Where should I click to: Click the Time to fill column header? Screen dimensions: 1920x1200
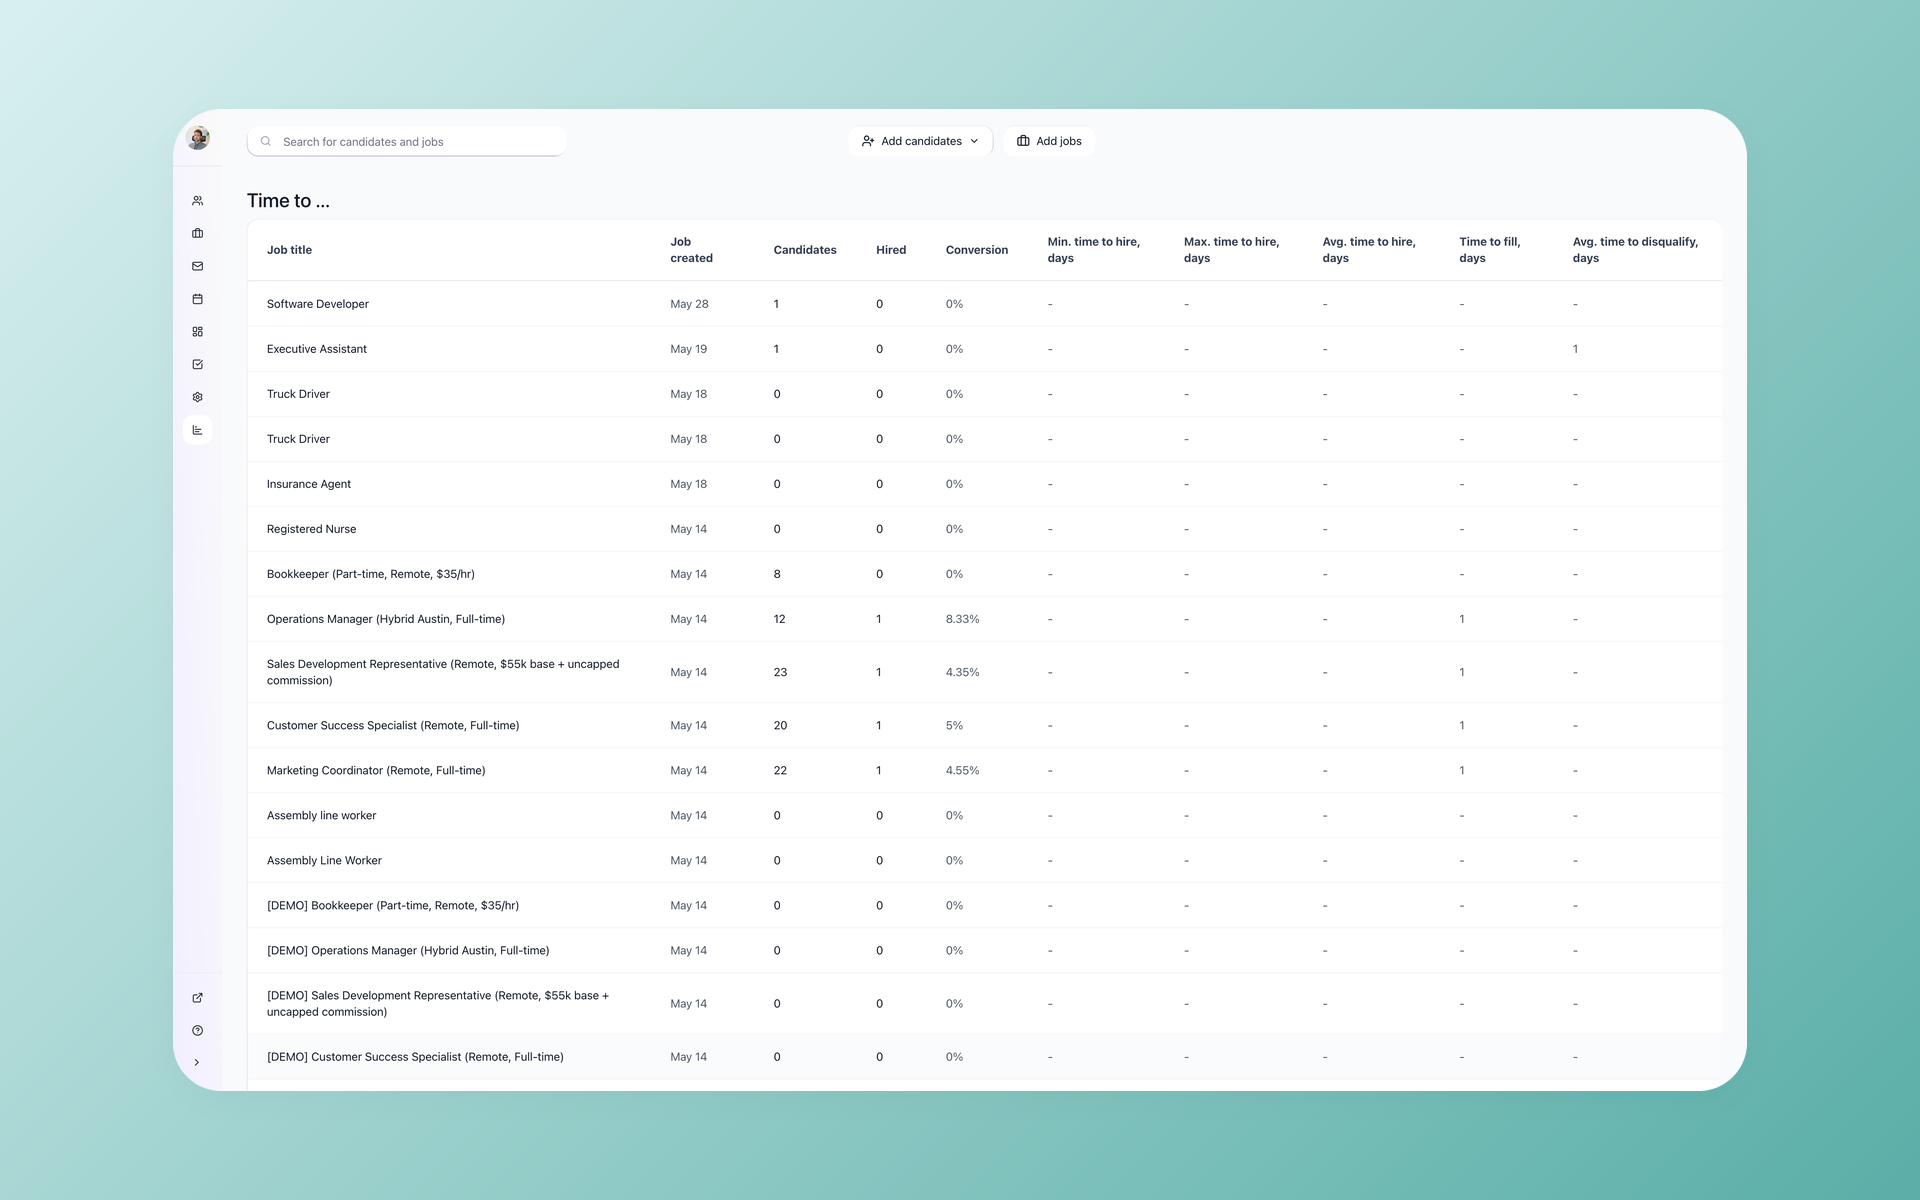tap(1489, 250)
